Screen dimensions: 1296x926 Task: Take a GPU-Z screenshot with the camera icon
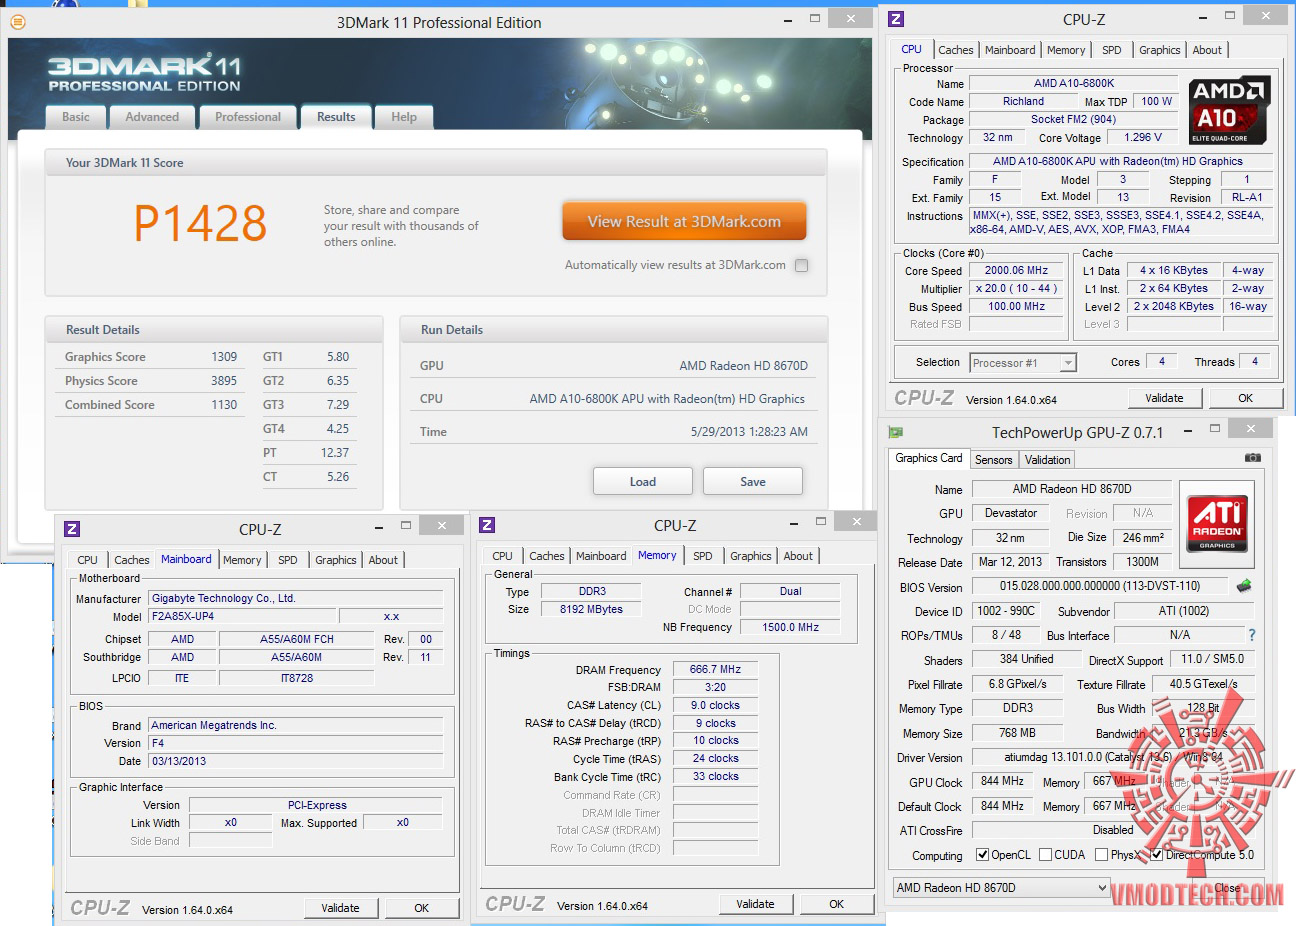pyautogui.click(x=1252, y=458)
